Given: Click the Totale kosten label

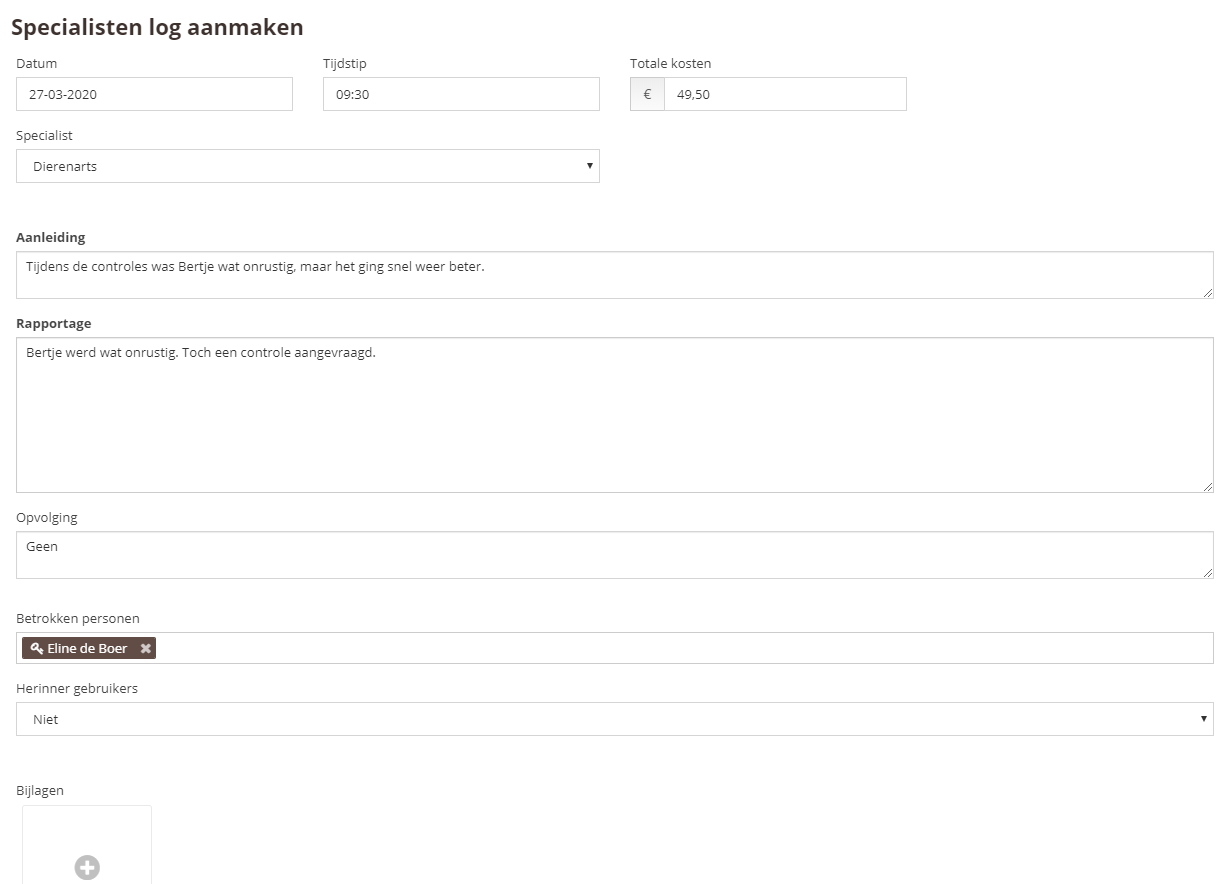Looking at the screenshot, I should point(671,64).
